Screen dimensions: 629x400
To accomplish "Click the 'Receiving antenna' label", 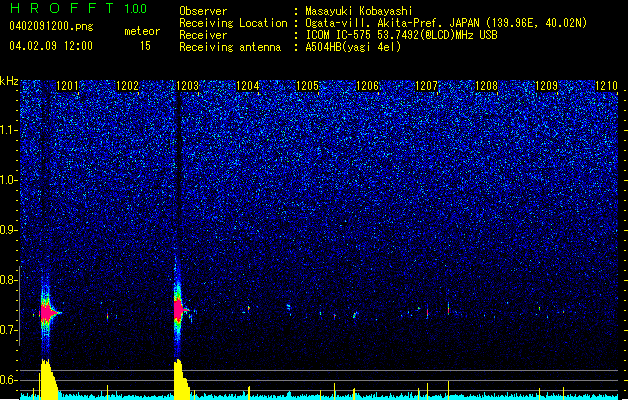I will click(230, 47).
